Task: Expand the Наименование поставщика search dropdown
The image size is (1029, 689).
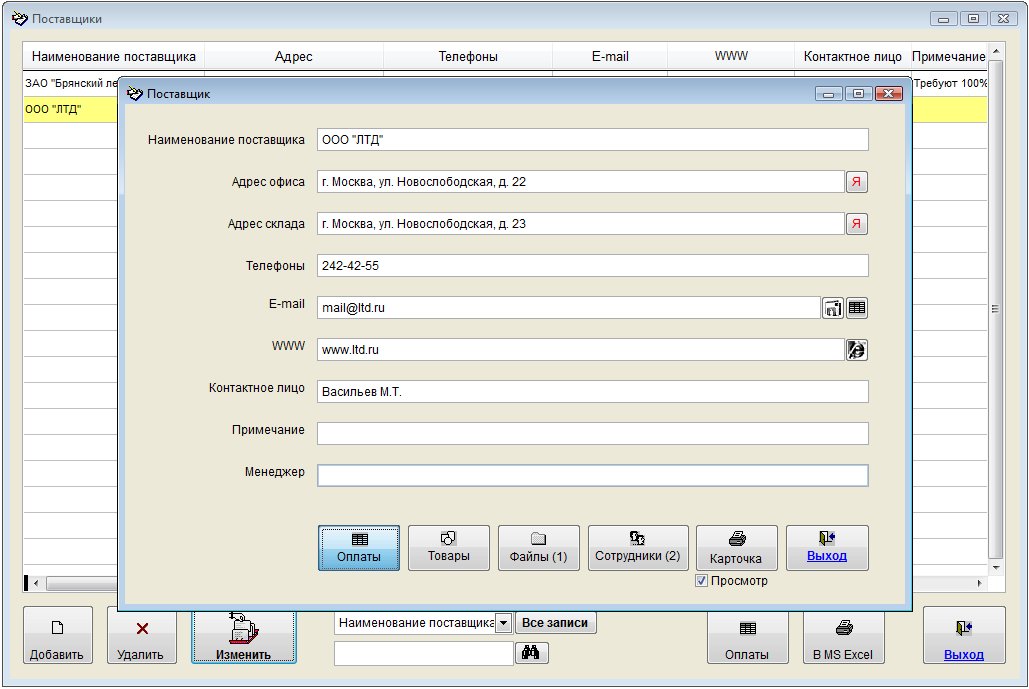Action: click(x=504, y=623)
